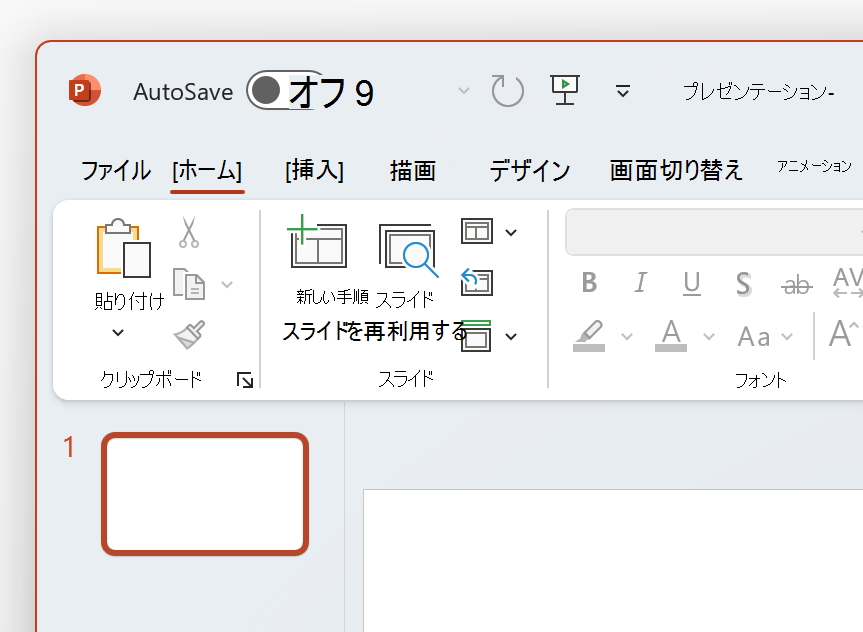Toggle Italic formatting
The width and height of the screenshot is (863, 632).
pos(640,283)
